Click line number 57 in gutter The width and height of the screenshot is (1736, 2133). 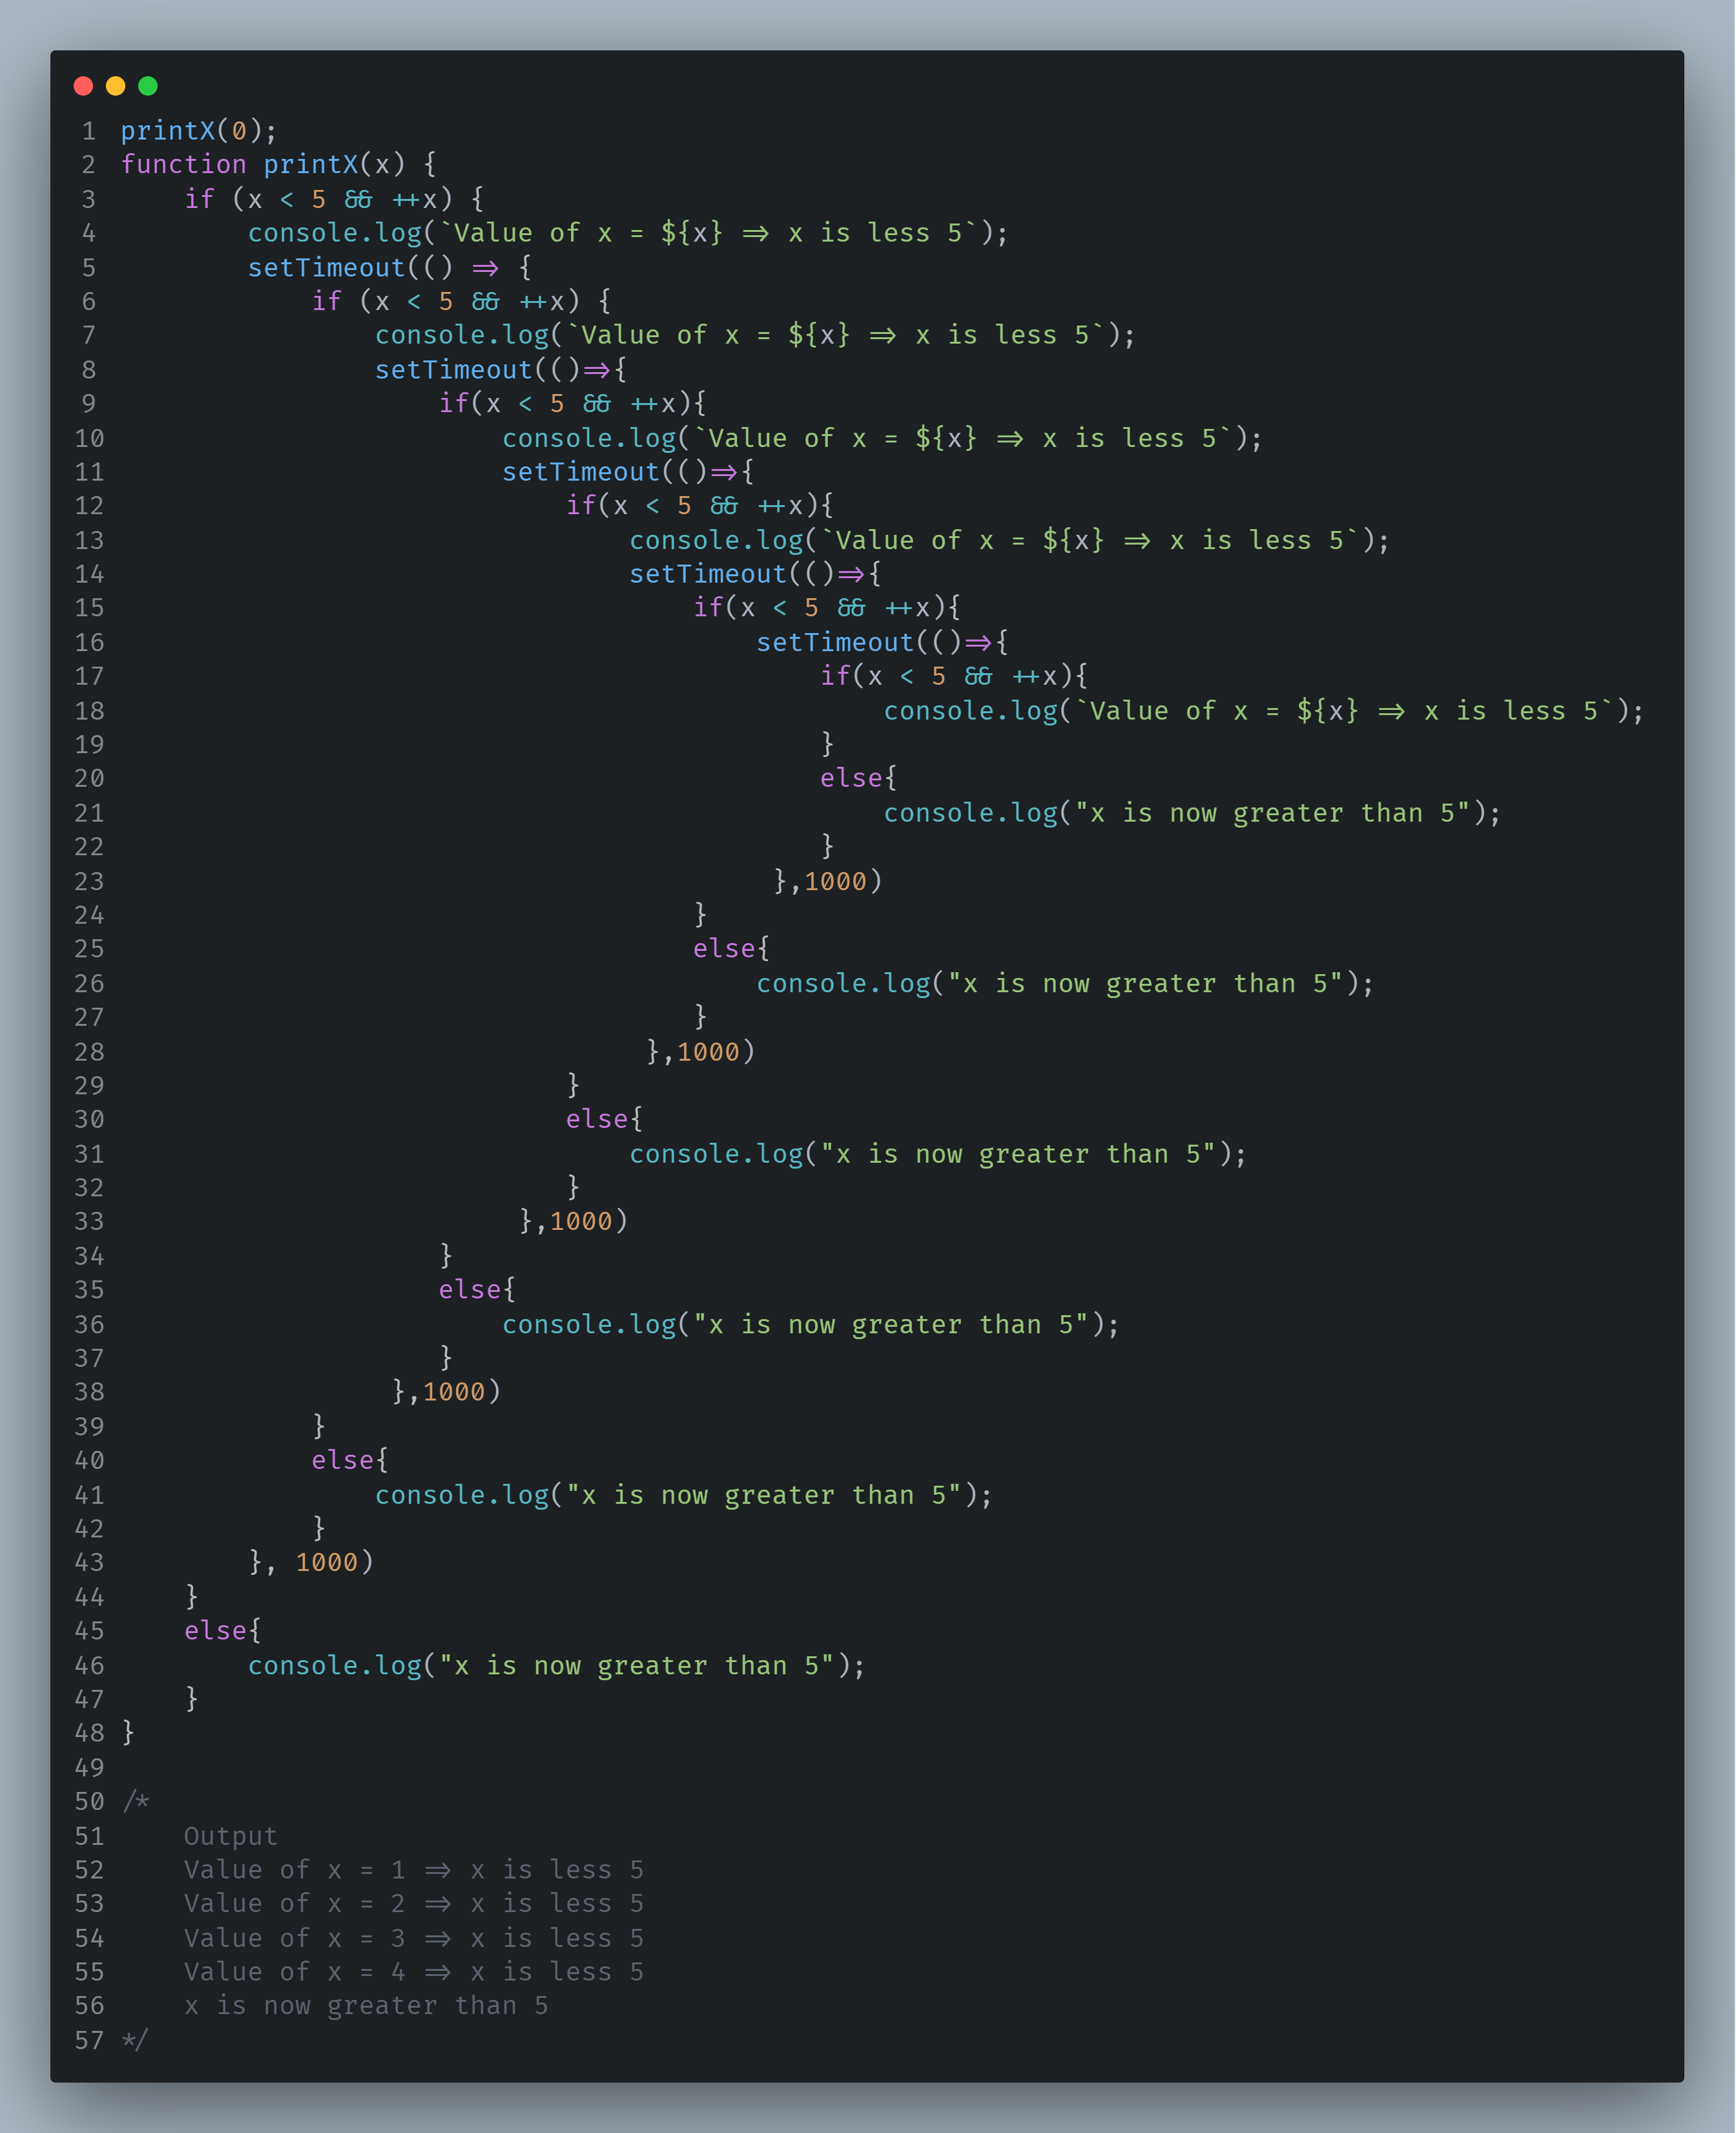coord(89,2040)
